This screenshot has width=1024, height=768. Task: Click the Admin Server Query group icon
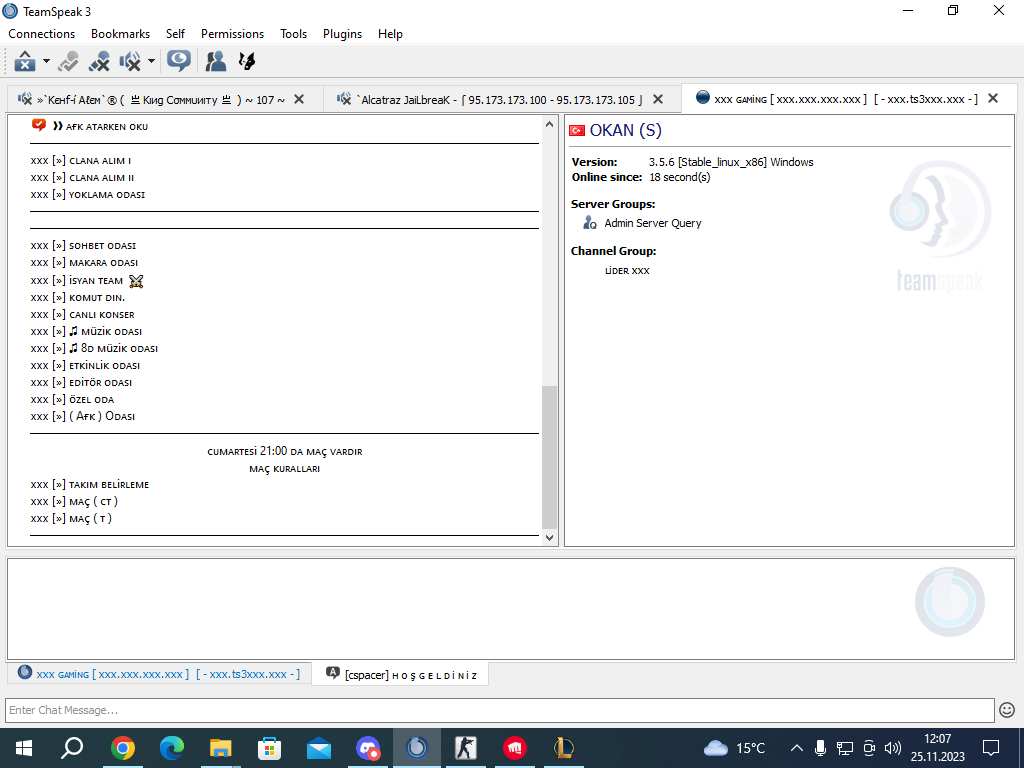[x=590, y=223]
